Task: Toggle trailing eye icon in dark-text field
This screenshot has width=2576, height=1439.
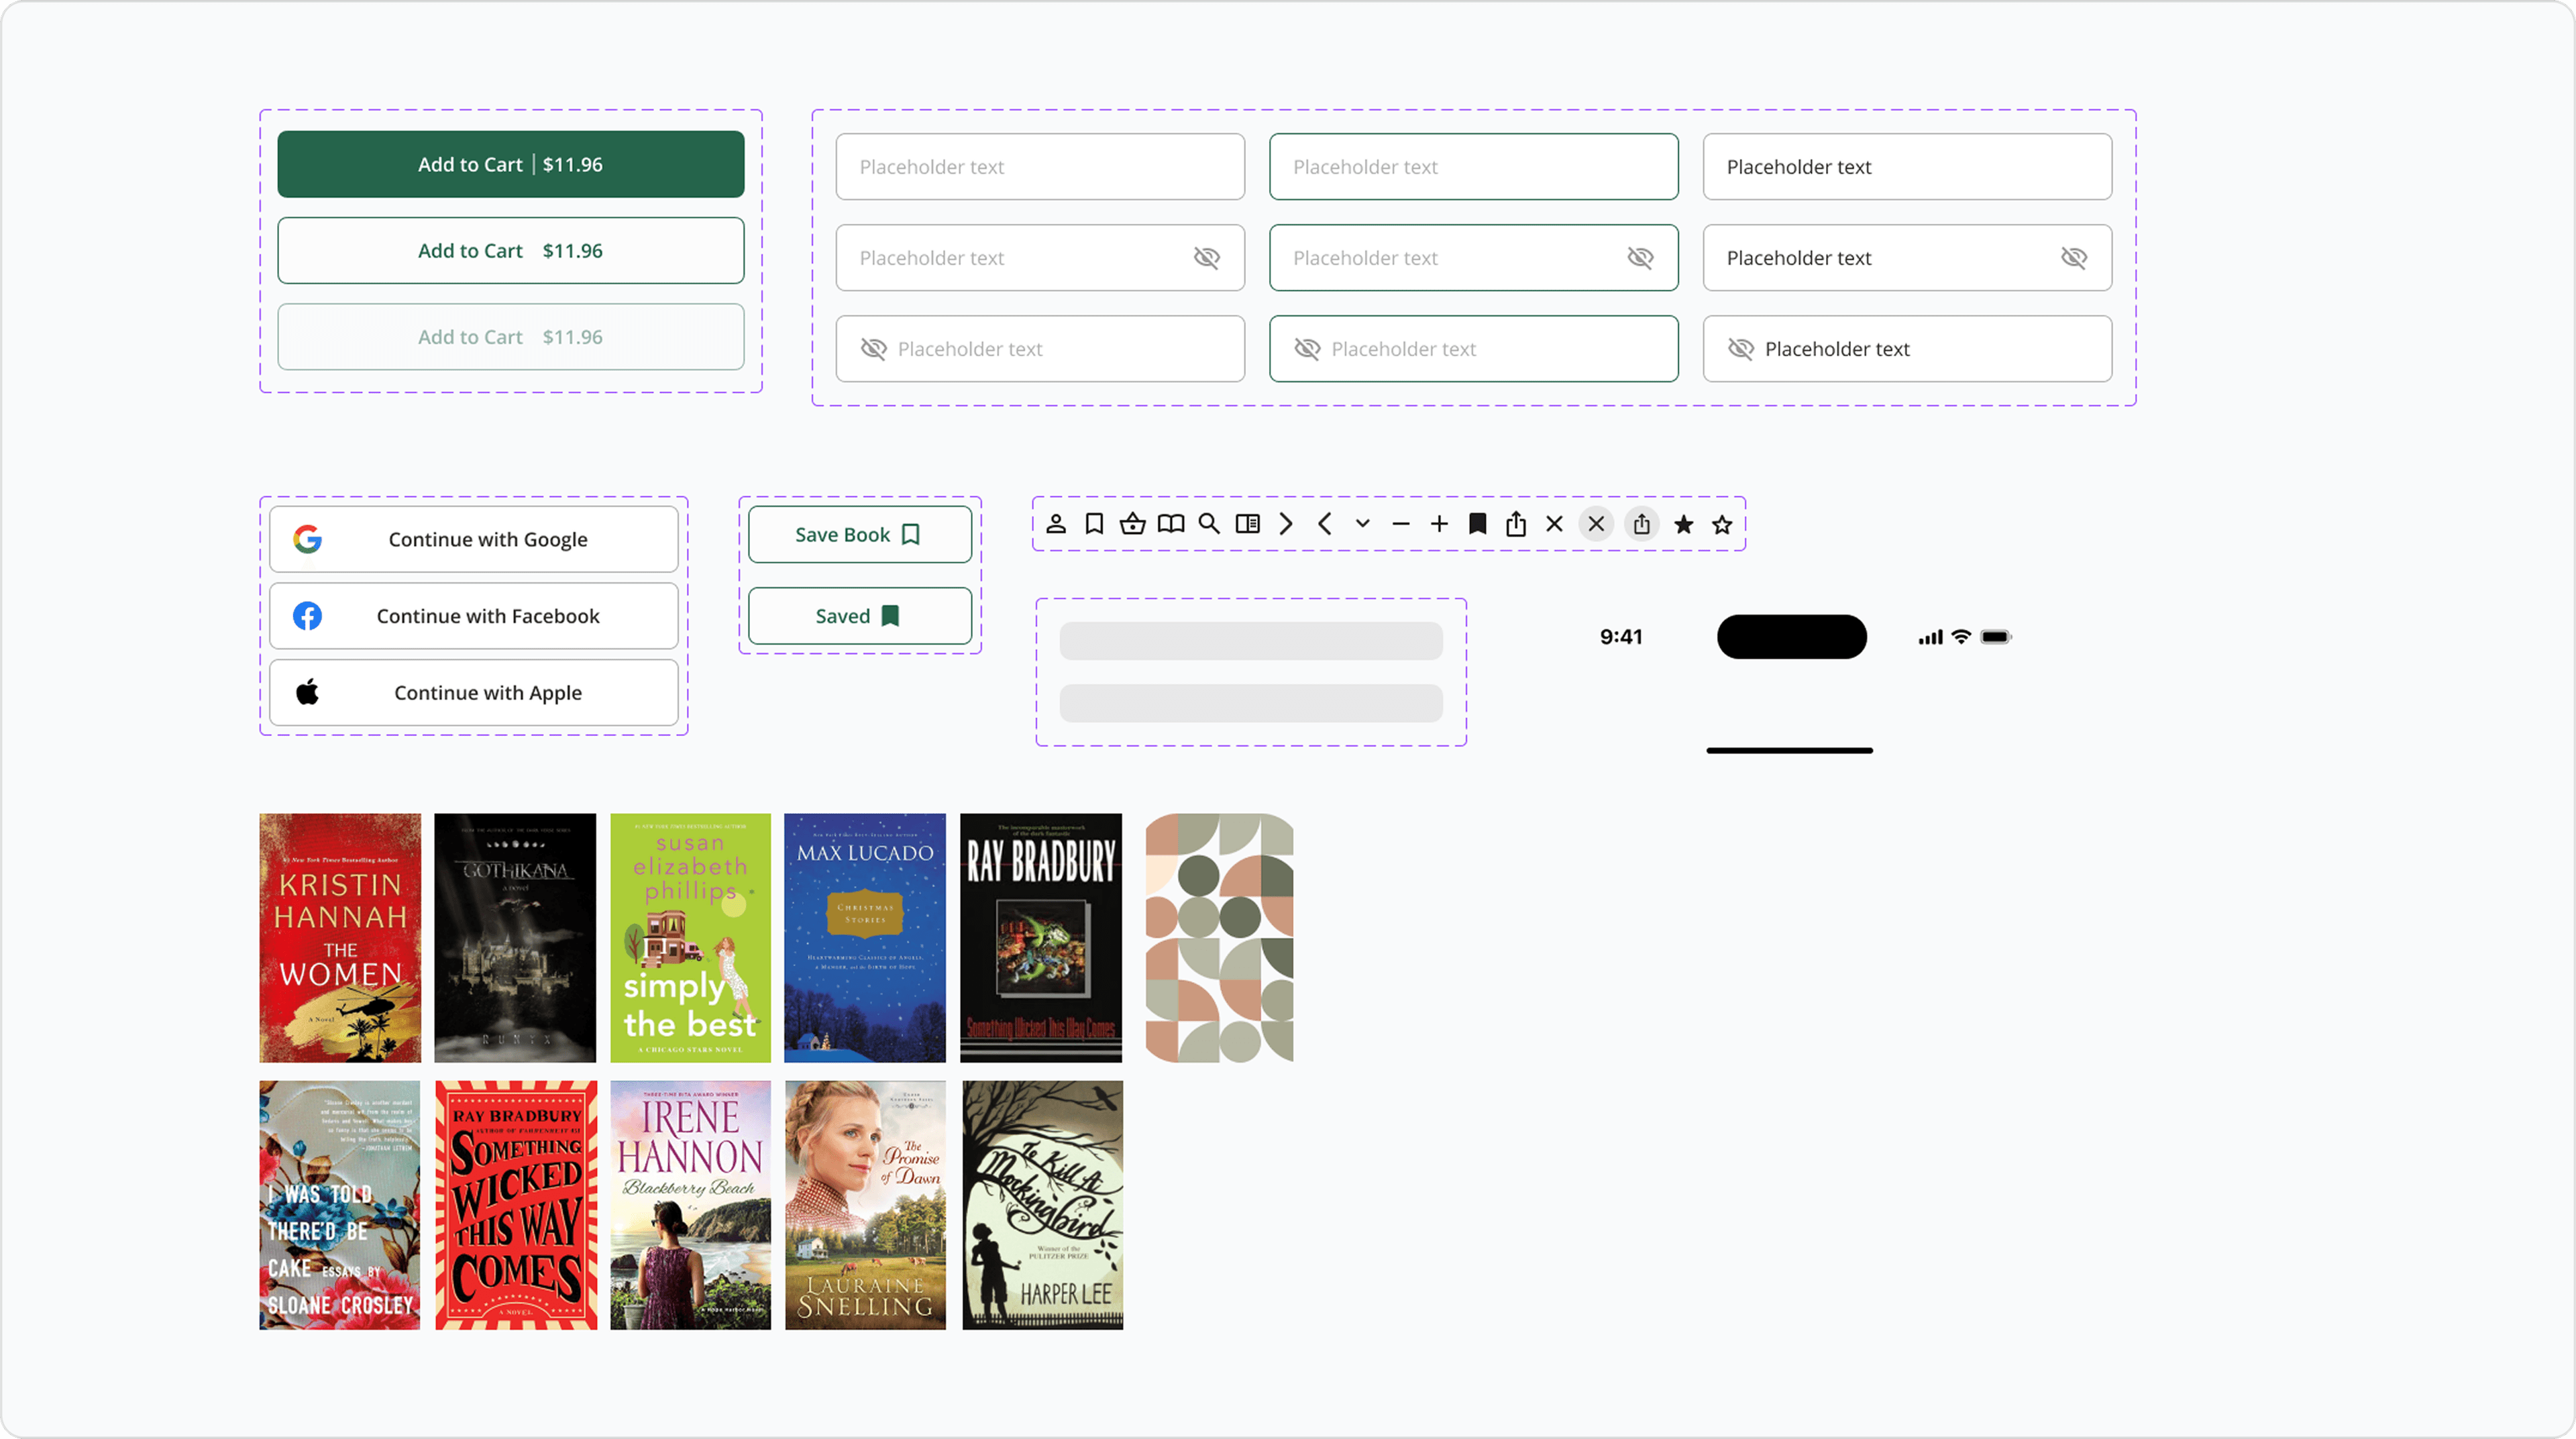Action: (x=2074, y=258)
